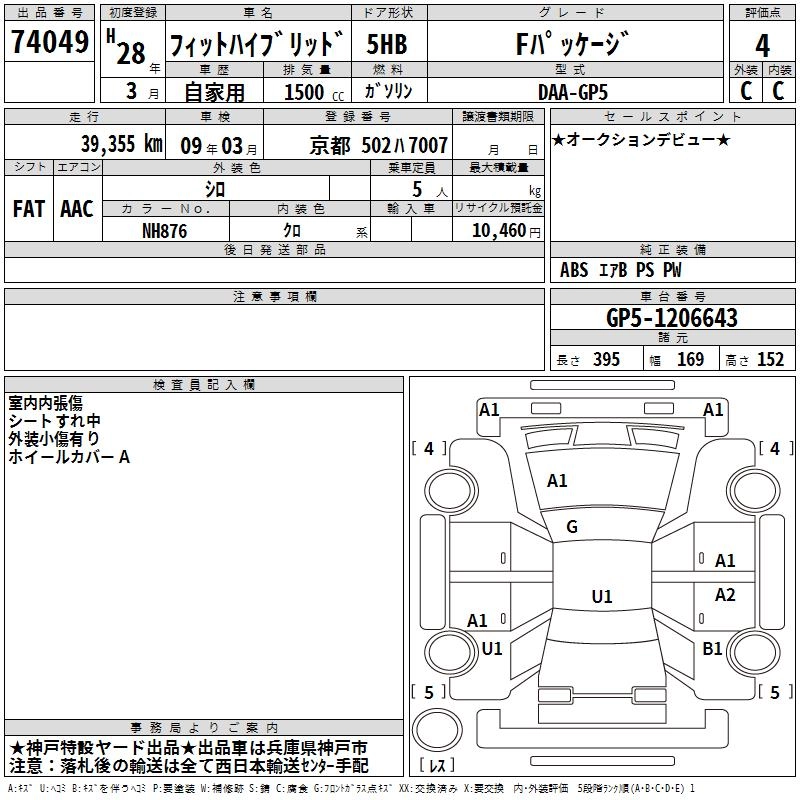Select grade value Fパッケージ
The width and height of the screenshot is (800, 800).
coord(571,44)
